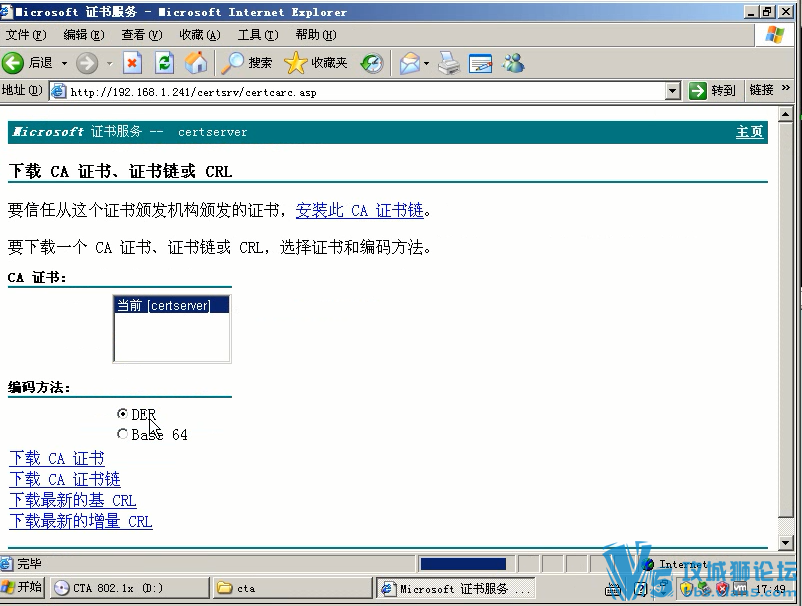The height and width of the screenshot is (606, 802).
Task: Expand the 链接 links toolbar chevron
Action: (x=786, y=88)
